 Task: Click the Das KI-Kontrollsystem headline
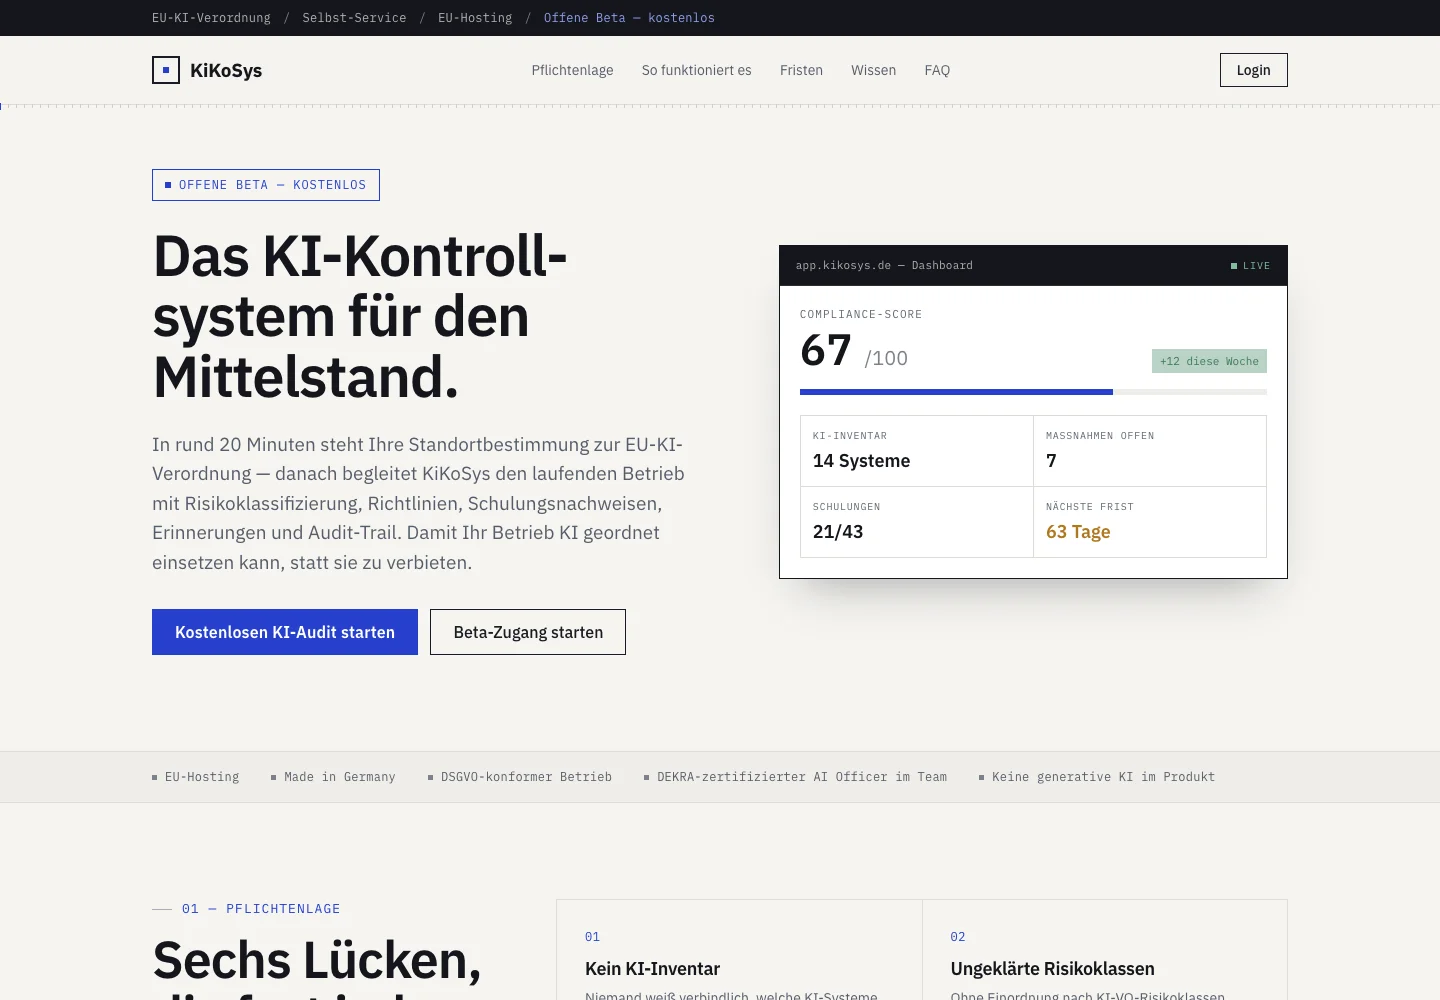[x=360, y=317]
